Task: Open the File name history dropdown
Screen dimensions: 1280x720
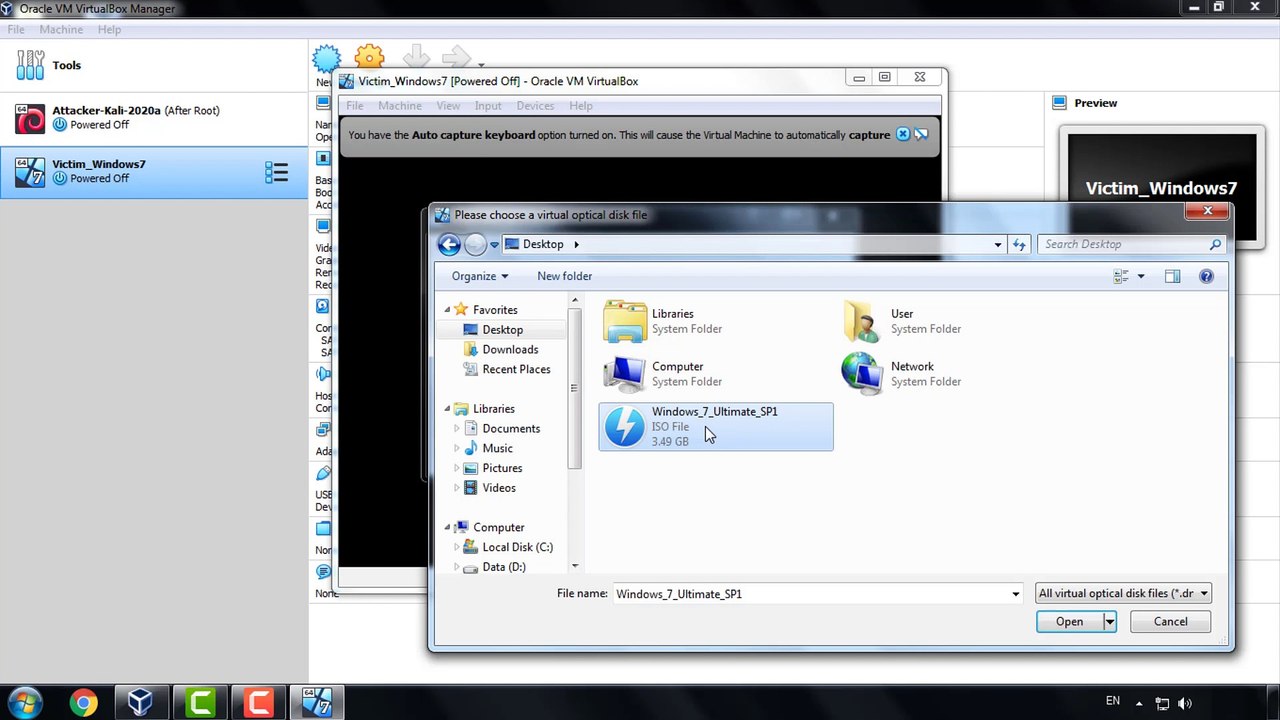Action: (x=1015, y=594)
